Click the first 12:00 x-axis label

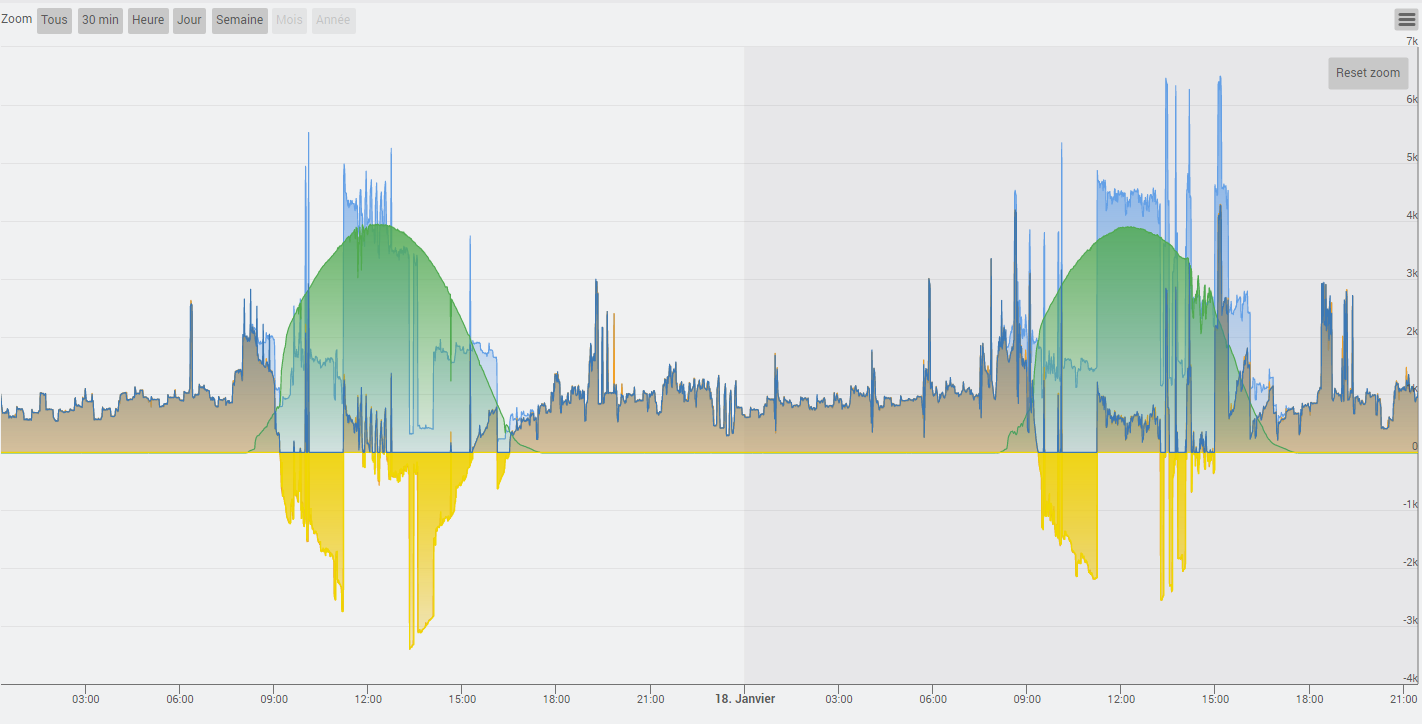pyautogui.click(x=368, y=699)
